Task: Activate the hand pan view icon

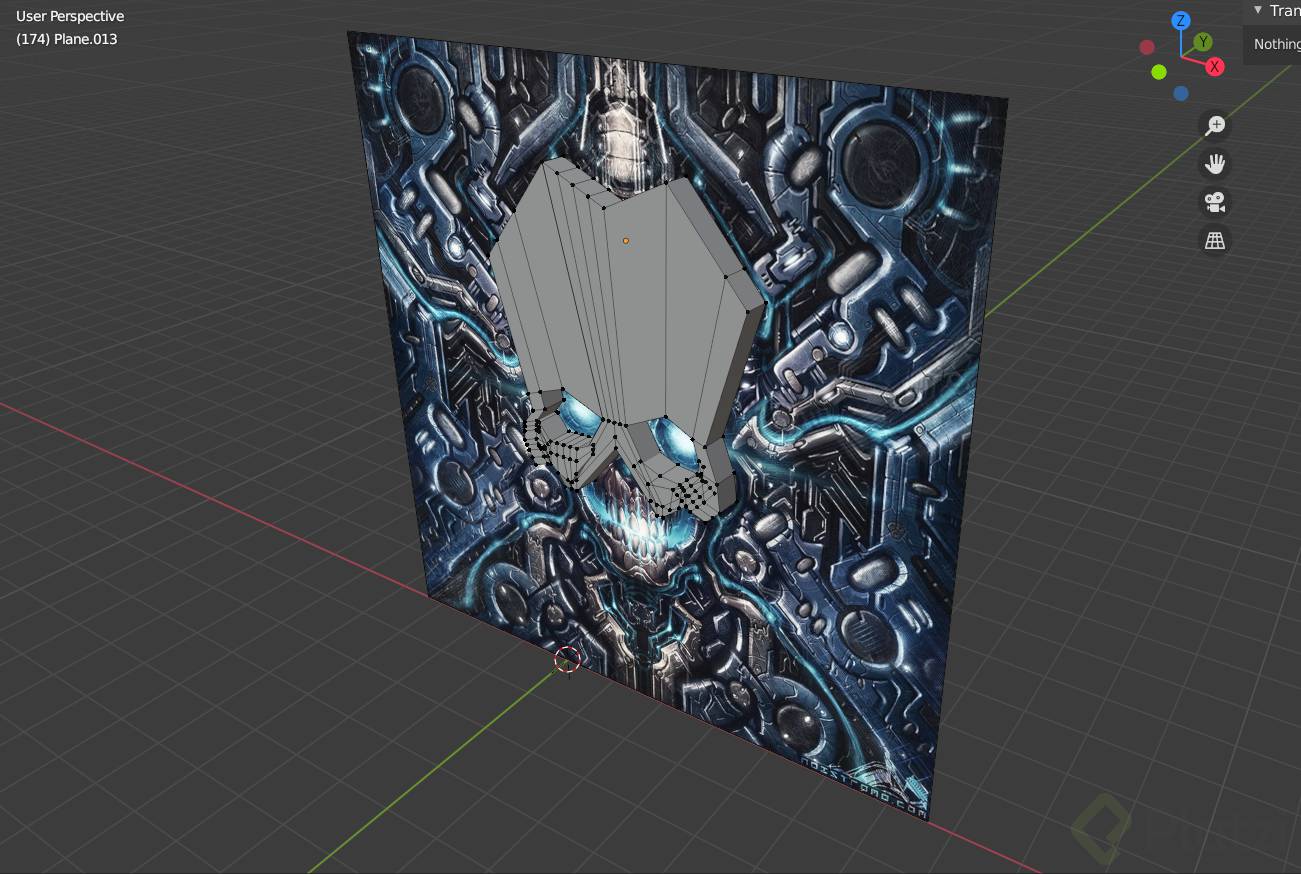Action: pos(1214,163)
